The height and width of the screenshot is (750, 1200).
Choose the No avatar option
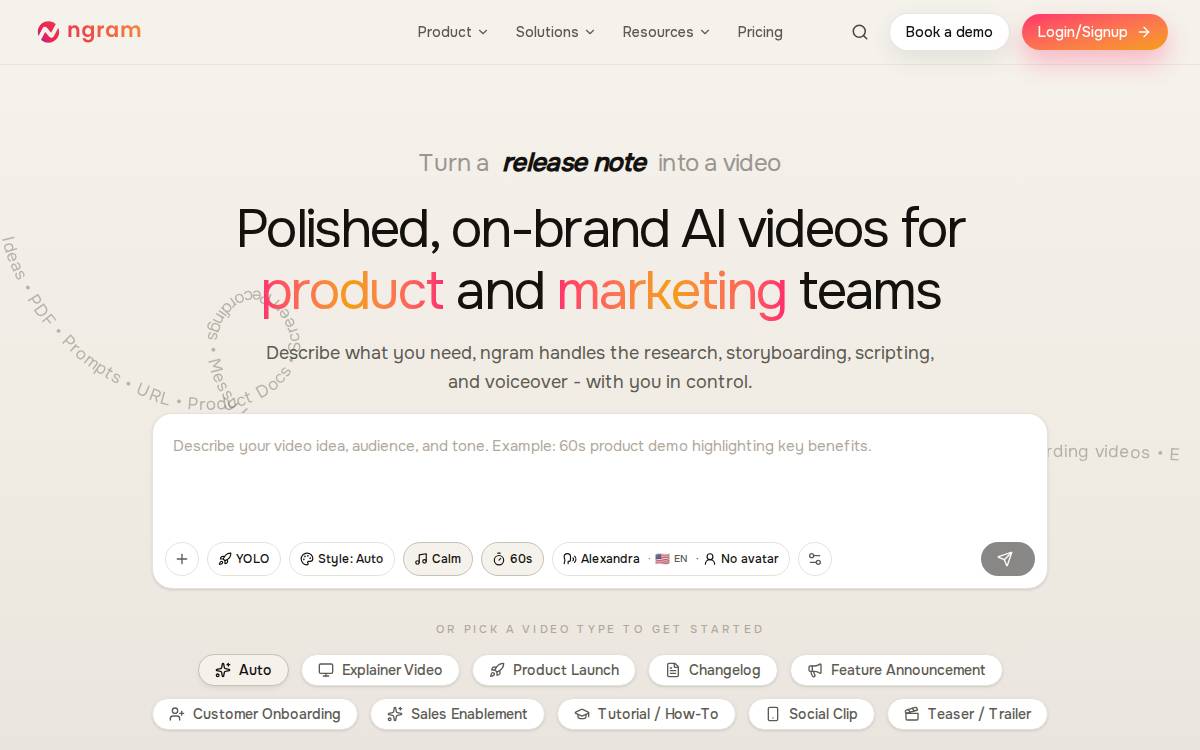(x=741, y=559)
